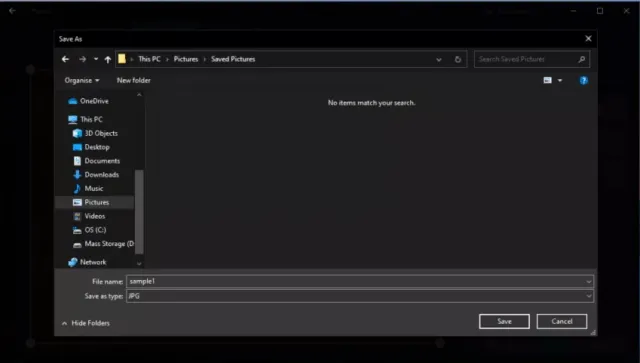Select Pictures in the navigation tree

[97, 202]
